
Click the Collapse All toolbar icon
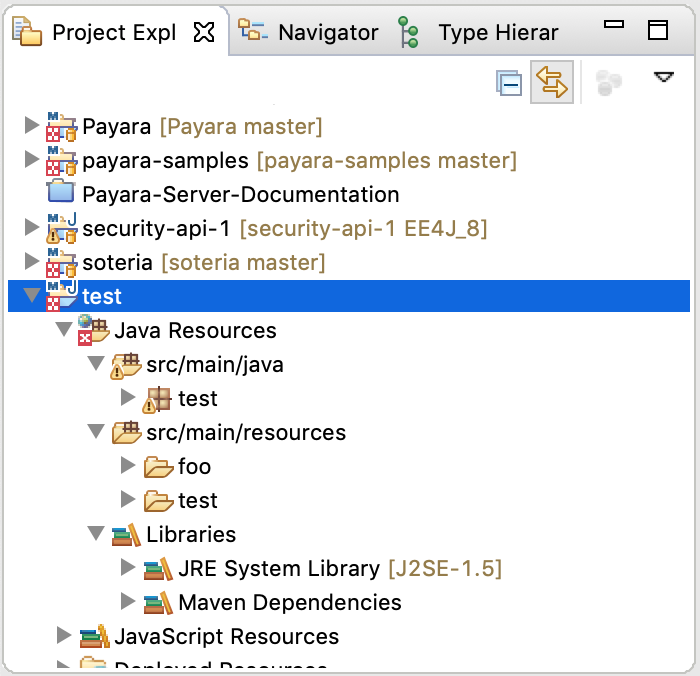(510, 83)
